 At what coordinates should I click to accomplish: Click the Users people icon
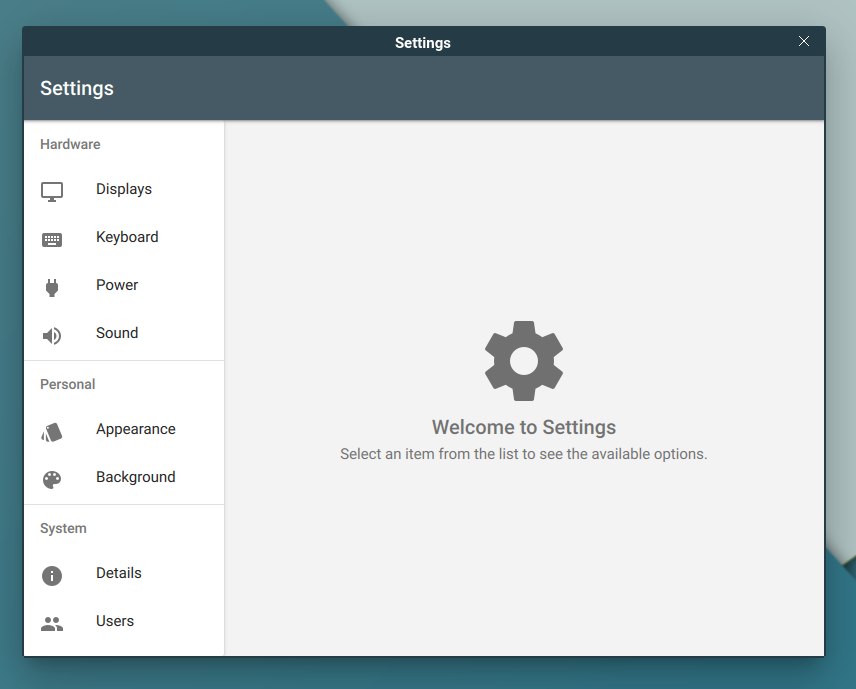52,623
